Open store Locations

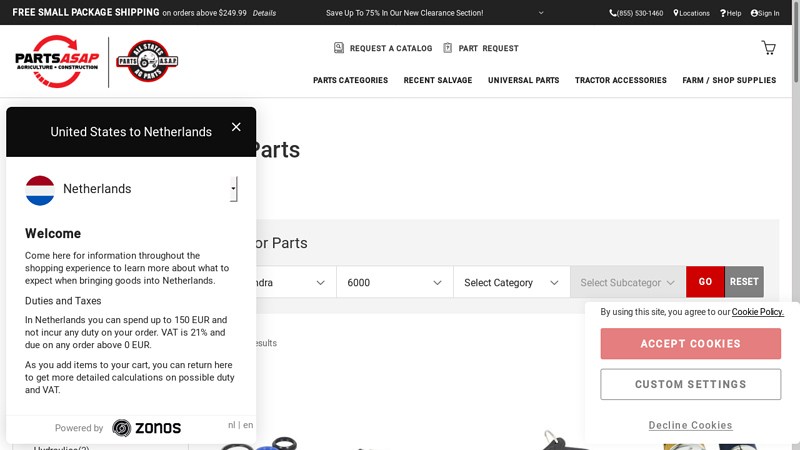point(692,13)
